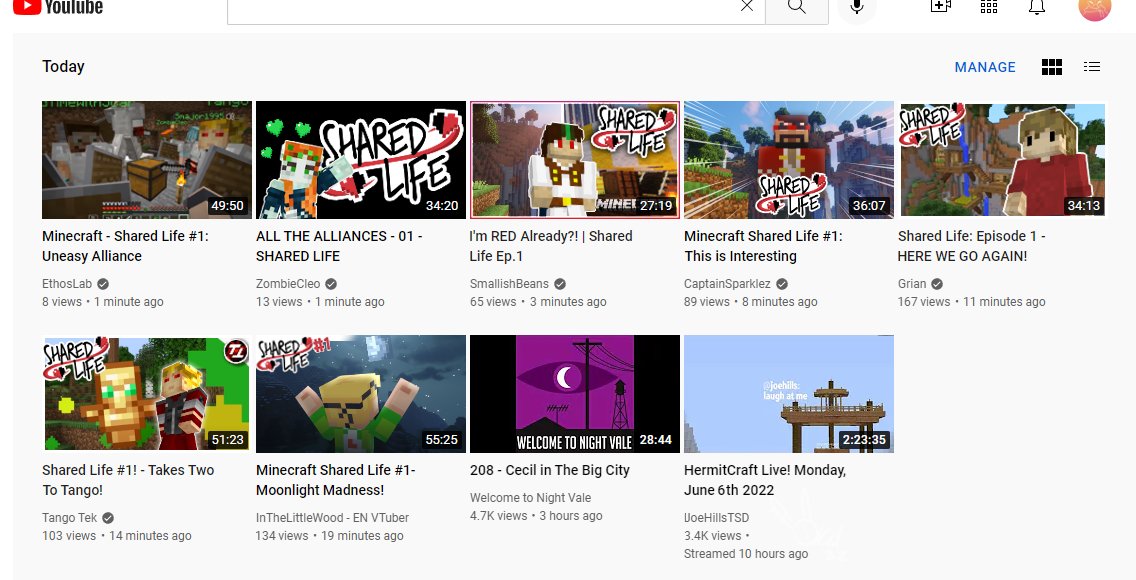Click title 'I'm RED Already?! | Shared Life Ep.1'
This screenshot has height=580, width=1136.
pyautogui.click(x=551, y=246)
